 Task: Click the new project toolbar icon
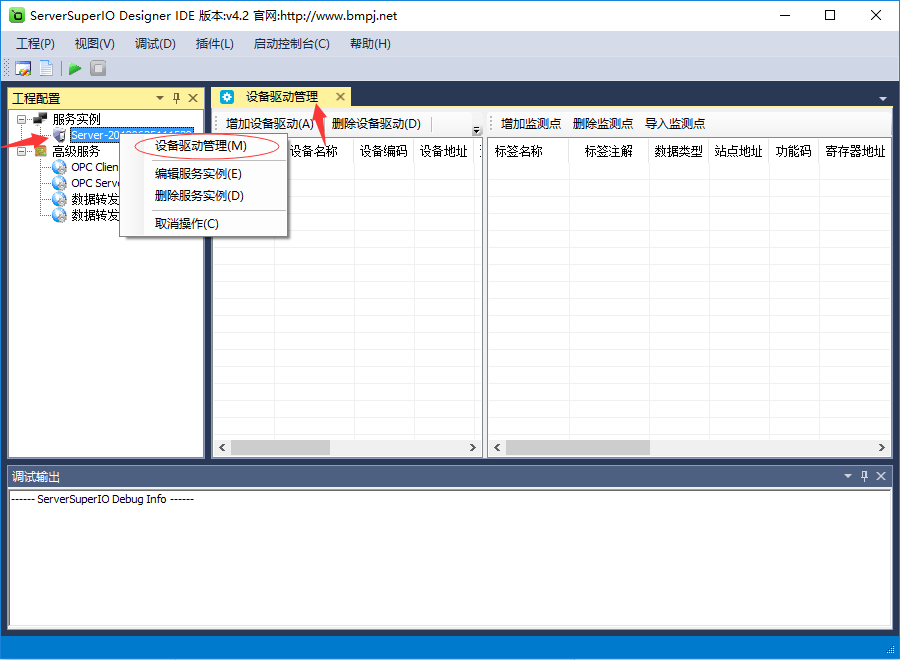point(23,68)
